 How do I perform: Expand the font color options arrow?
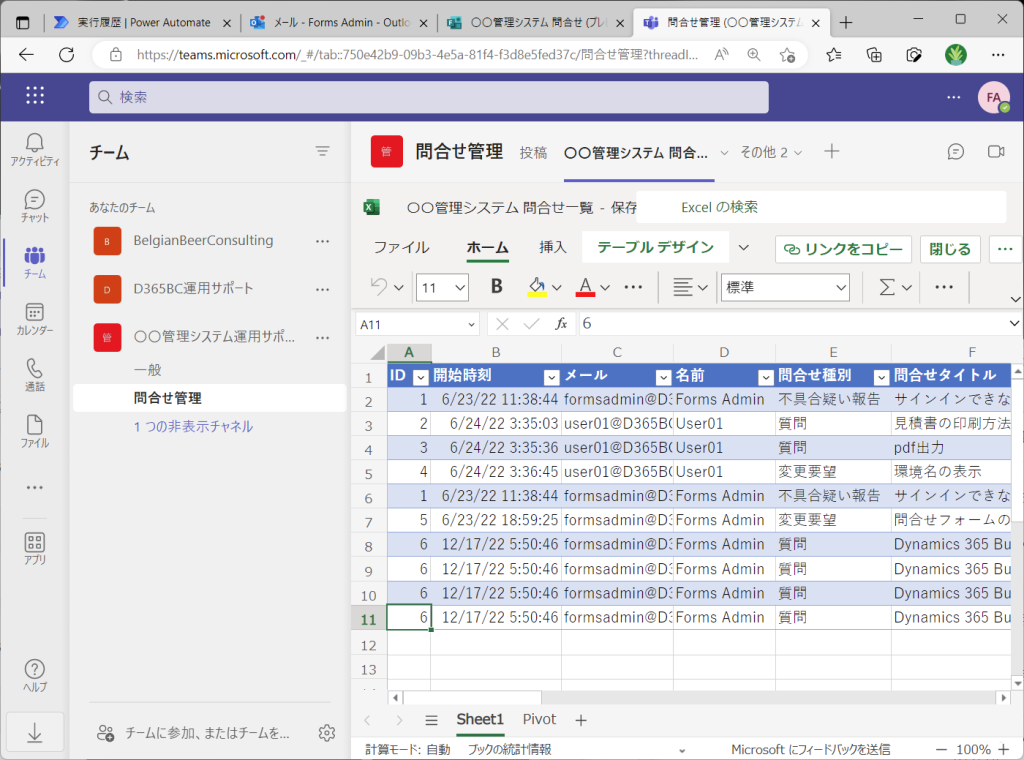(x=605, y=287)
